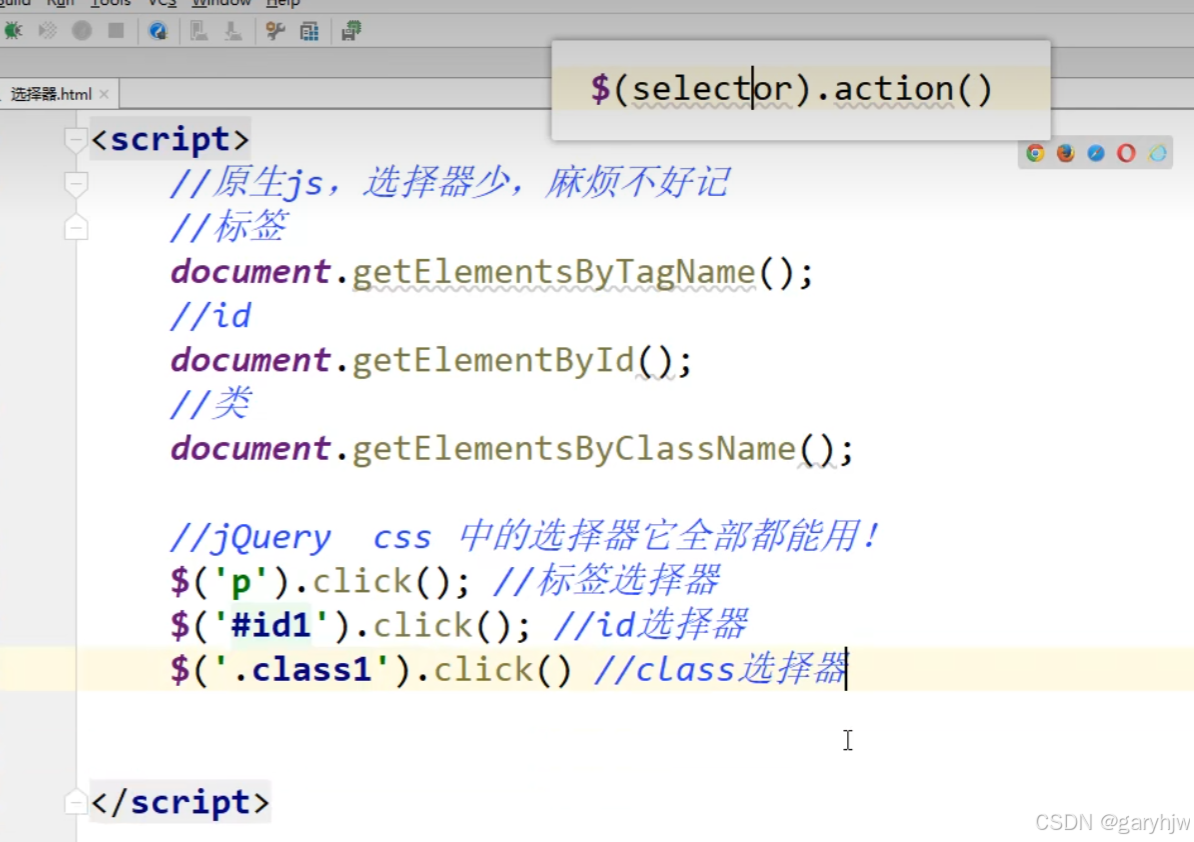Open the Tools menu

pos(110,4)
